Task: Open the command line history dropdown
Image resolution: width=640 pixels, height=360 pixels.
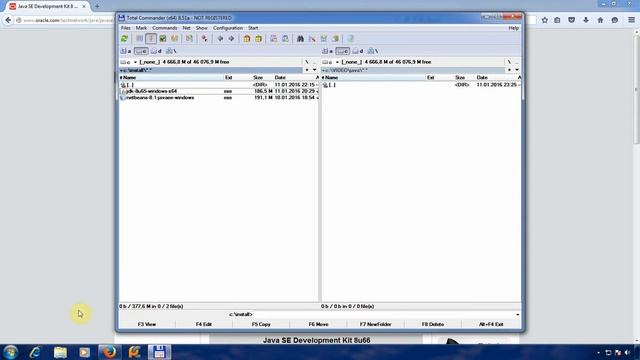Action: pos(518,315)
